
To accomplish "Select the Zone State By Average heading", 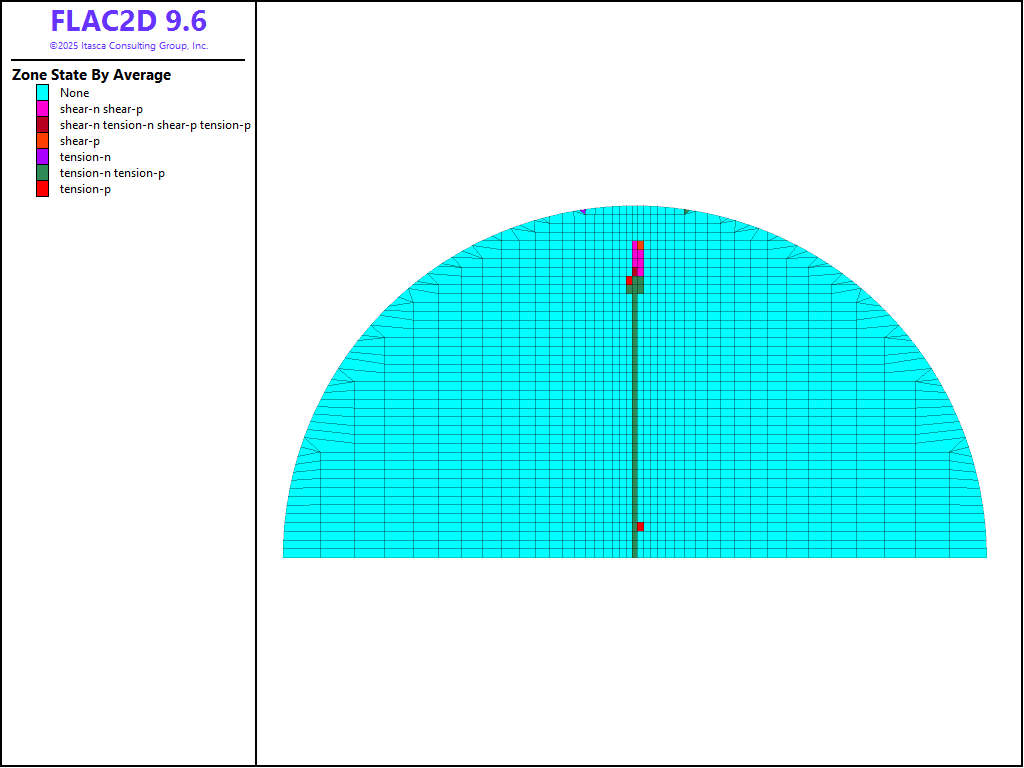I will [x=91, y=75].
